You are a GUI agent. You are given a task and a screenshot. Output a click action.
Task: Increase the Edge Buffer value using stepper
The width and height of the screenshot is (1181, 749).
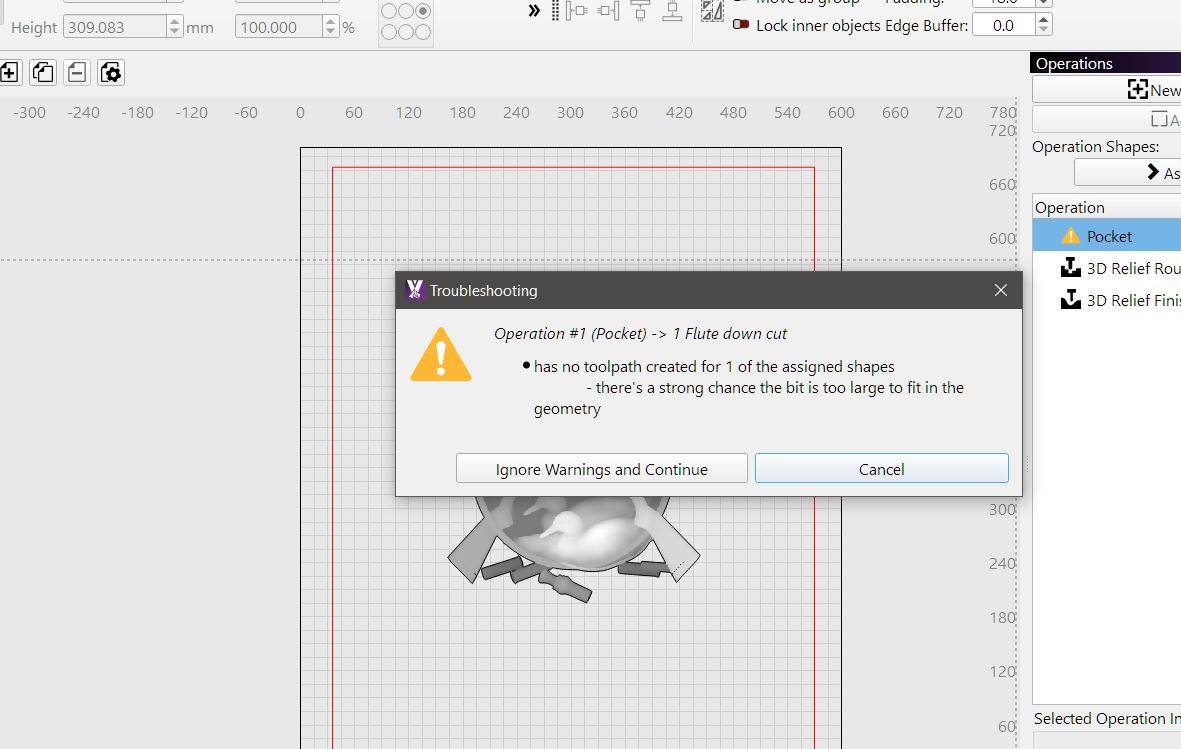[1043, 20]
